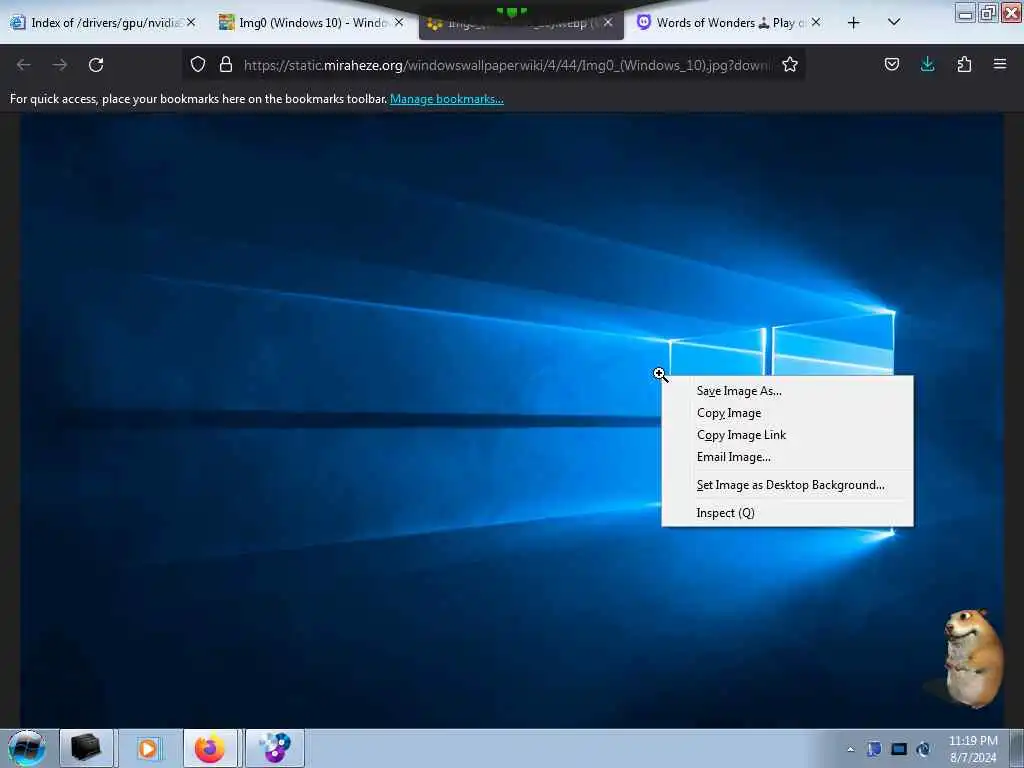Viewport: 1024px width, 768px height.
Task: Open the extensions puzzle icon
Action: point(964,64)
